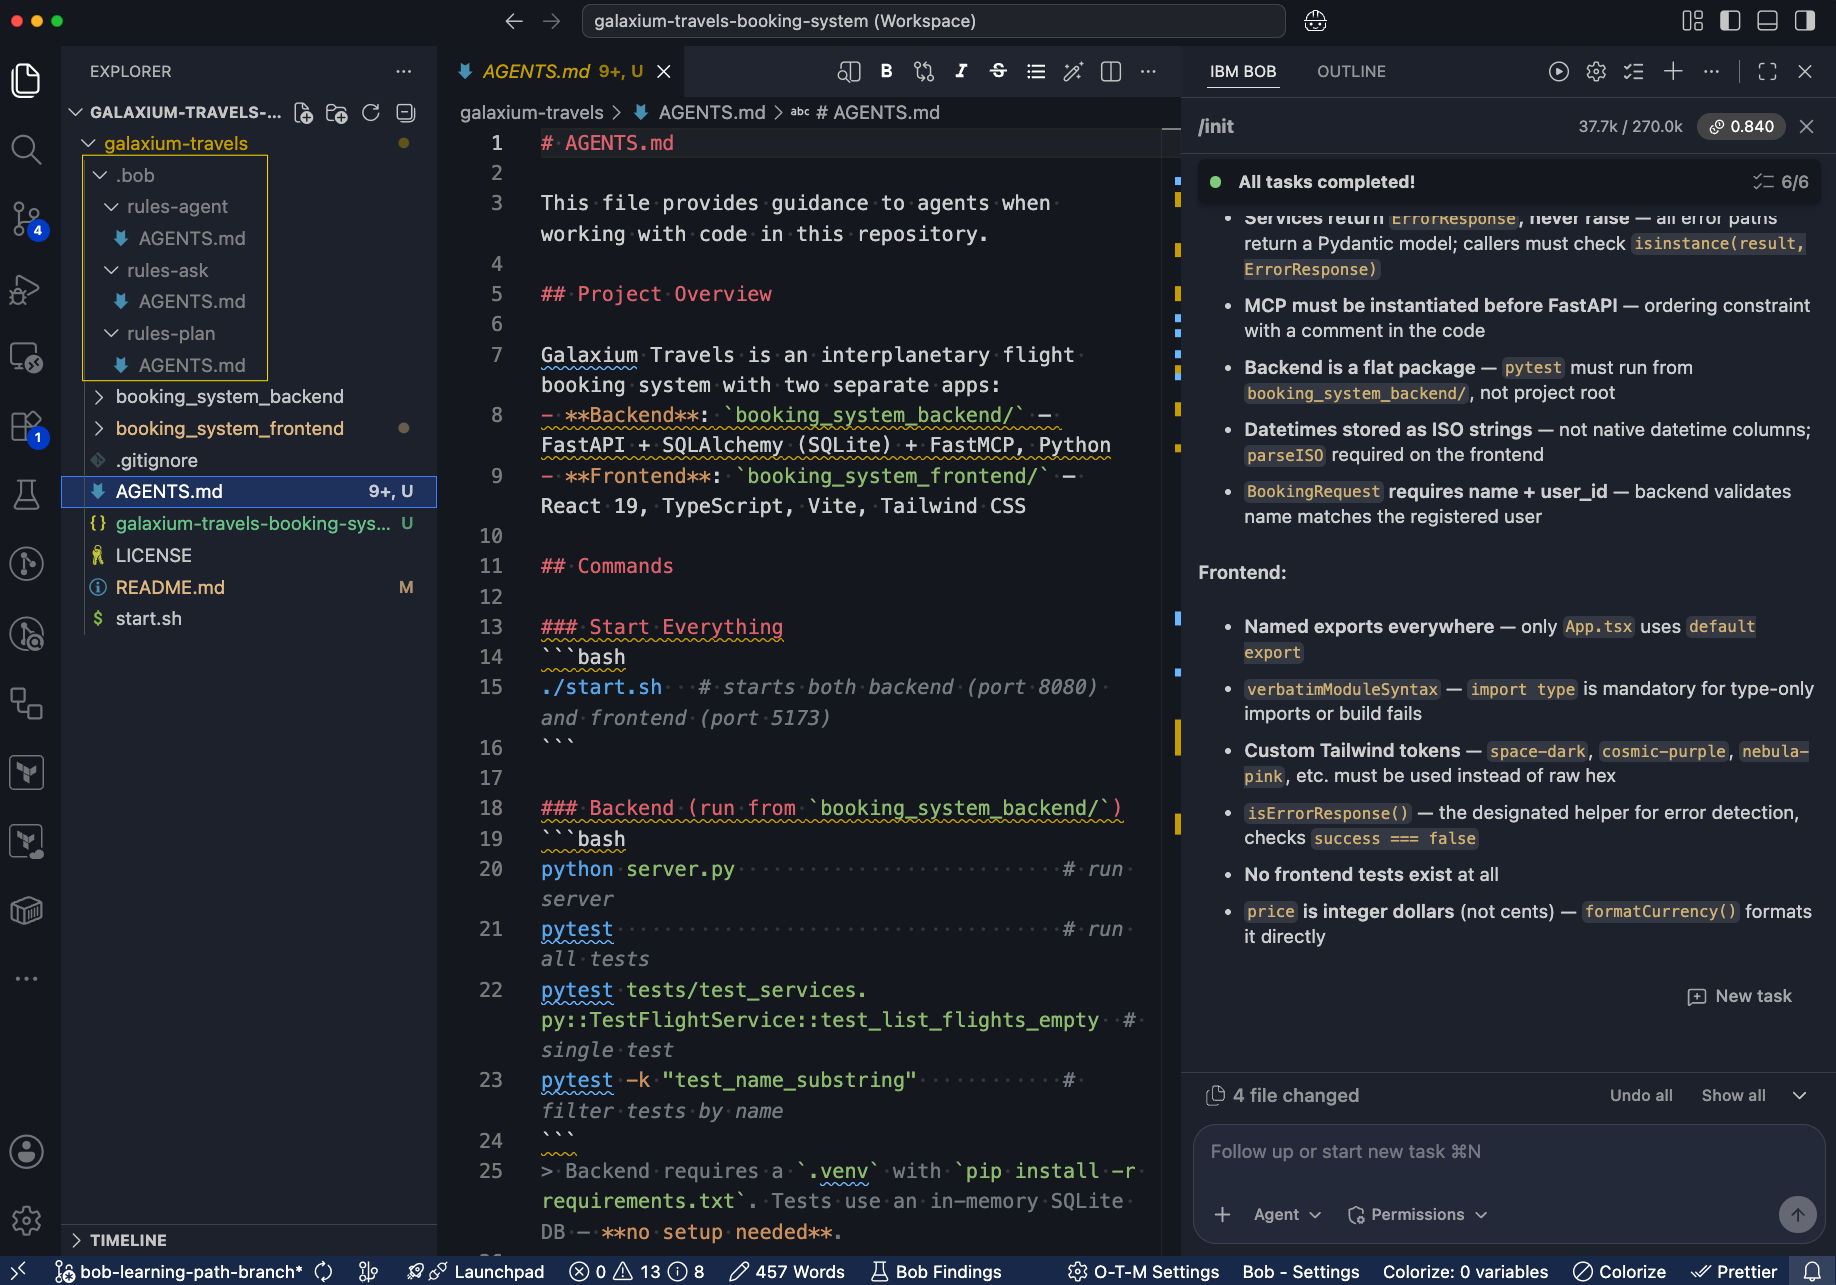
Task: Open markdown preview to the side
Action: click(x=849, y=71)
